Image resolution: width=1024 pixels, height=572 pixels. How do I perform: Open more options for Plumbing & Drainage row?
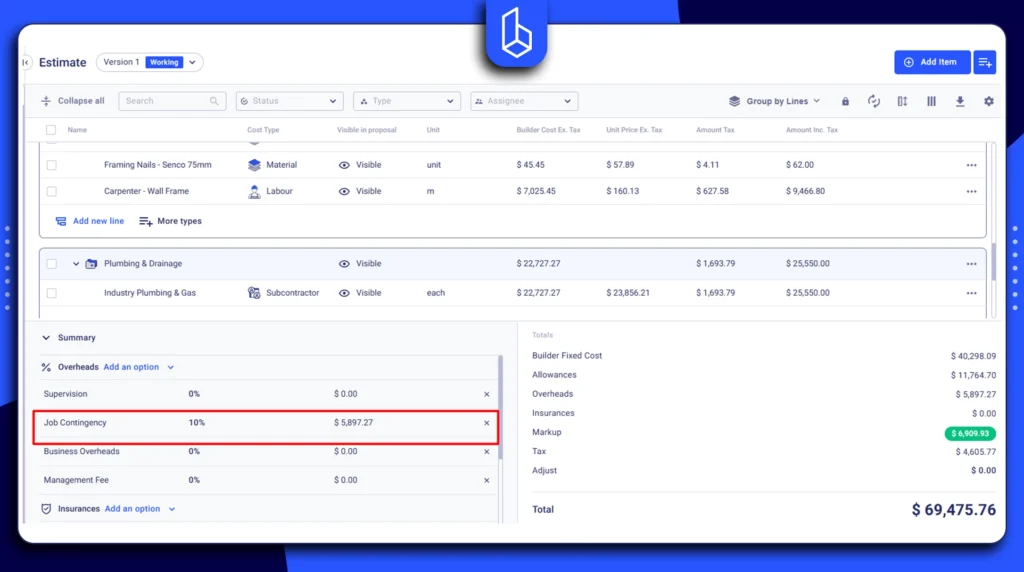971,264
